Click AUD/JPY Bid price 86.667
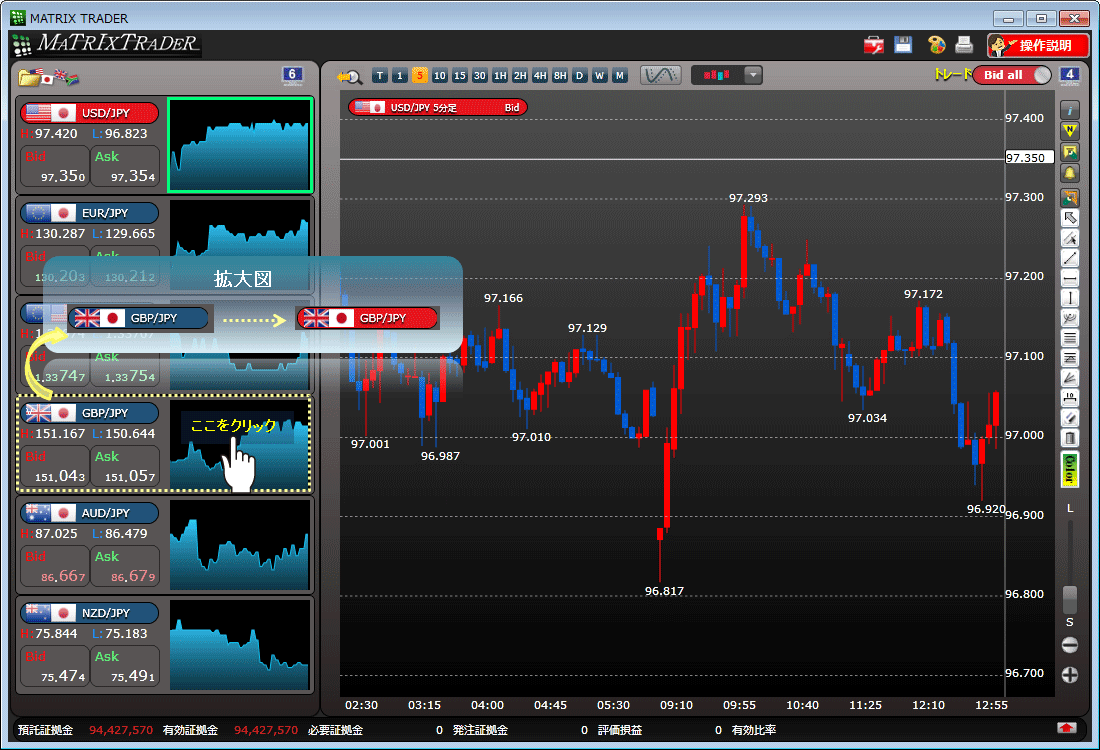This screenshot has height=750, width=1100. 55,566
